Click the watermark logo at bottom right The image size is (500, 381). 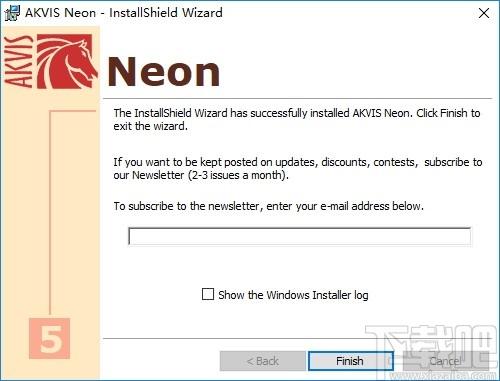point(432,352)
